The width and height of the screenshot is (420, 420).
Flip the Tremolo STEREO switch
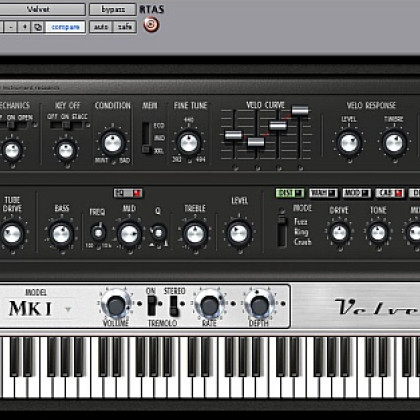point(174,306)
